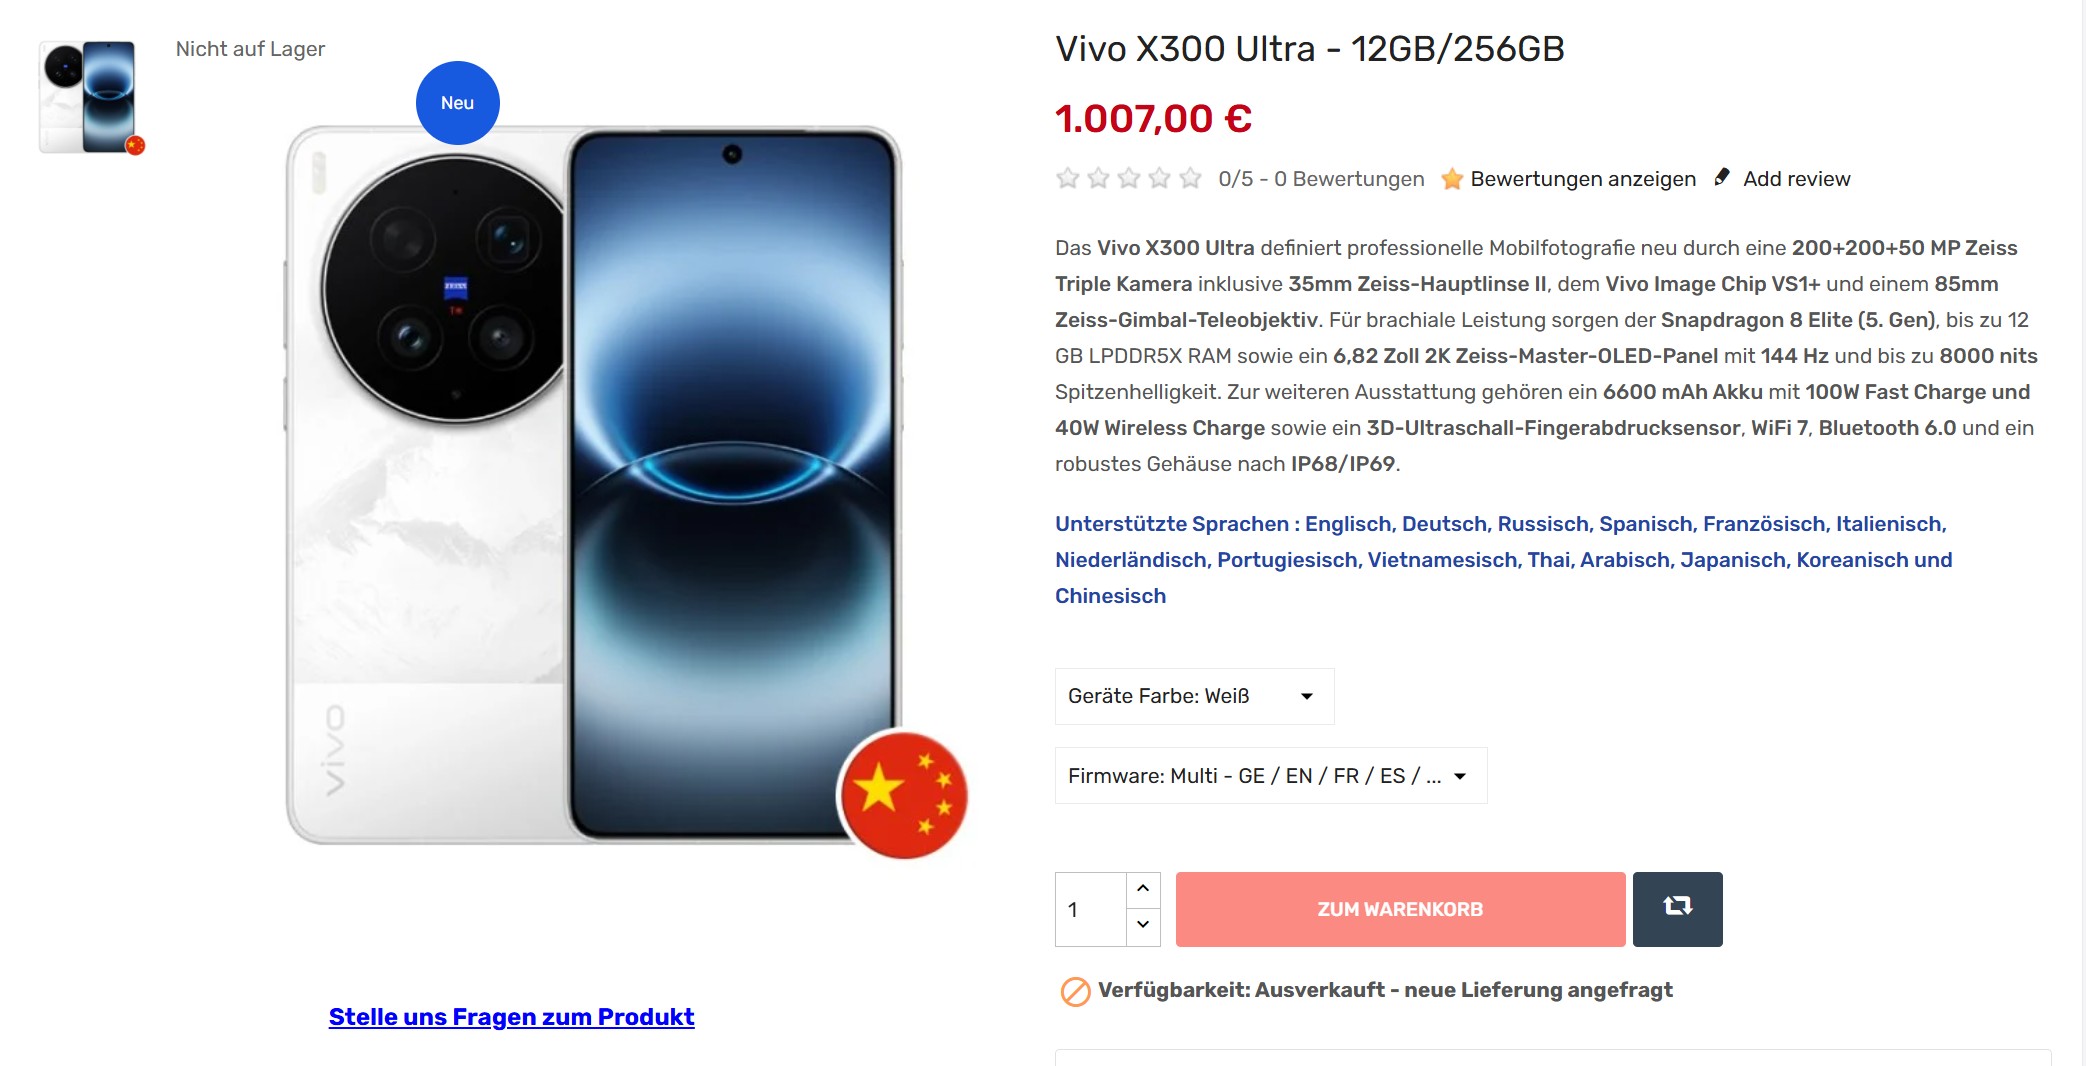This screenshot has height=1066, width=2086.
Task: Click into the quantity input field
Action: tap(1091, 909)
